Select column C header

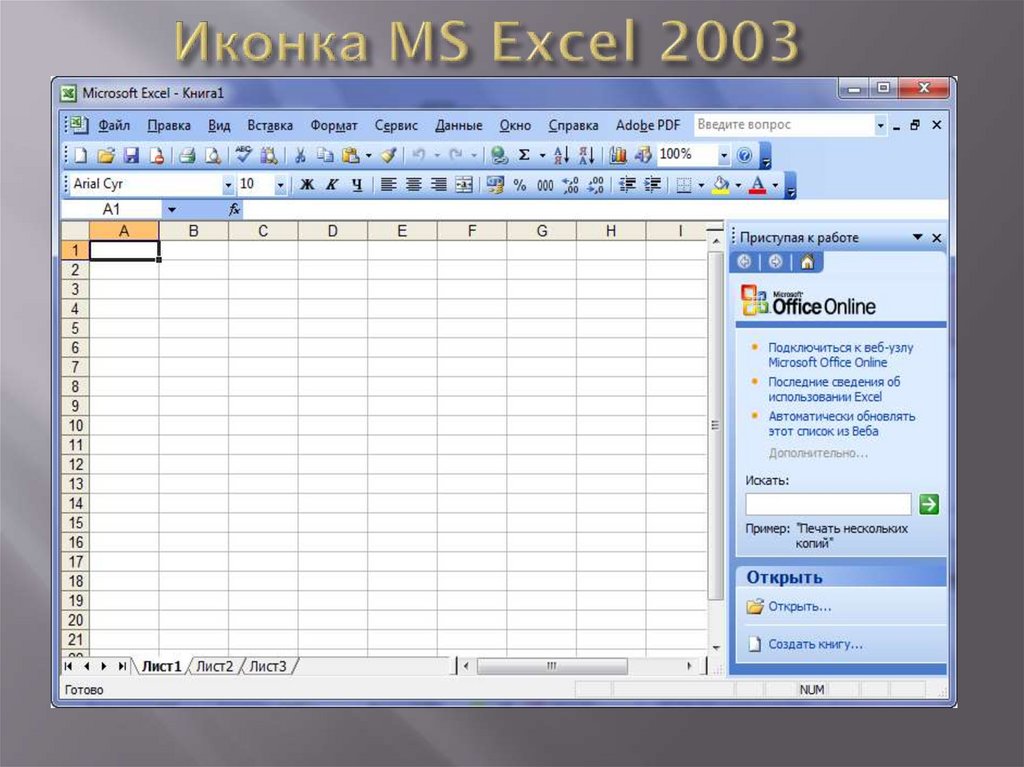pos(263,231)
